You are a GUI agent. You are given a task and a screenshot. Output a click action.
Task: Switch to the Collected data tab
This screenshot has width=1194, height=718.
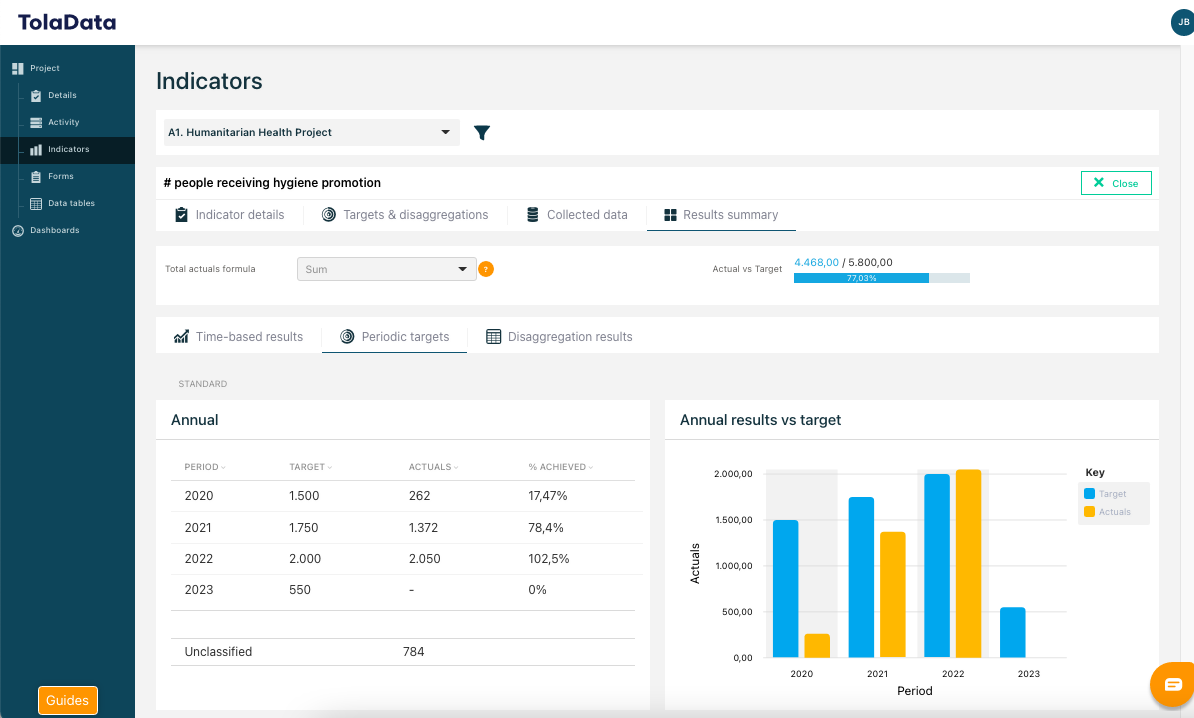[x=577, y=214]
